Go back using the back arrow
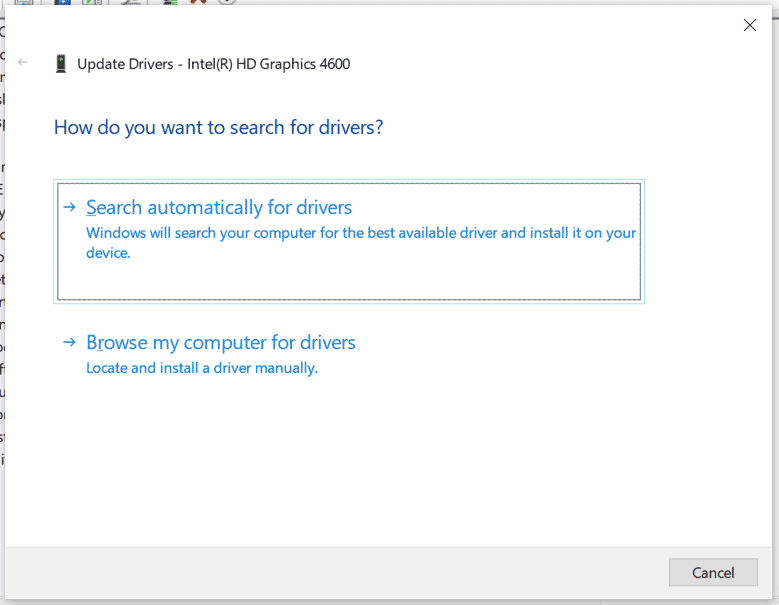 [22, 62]
